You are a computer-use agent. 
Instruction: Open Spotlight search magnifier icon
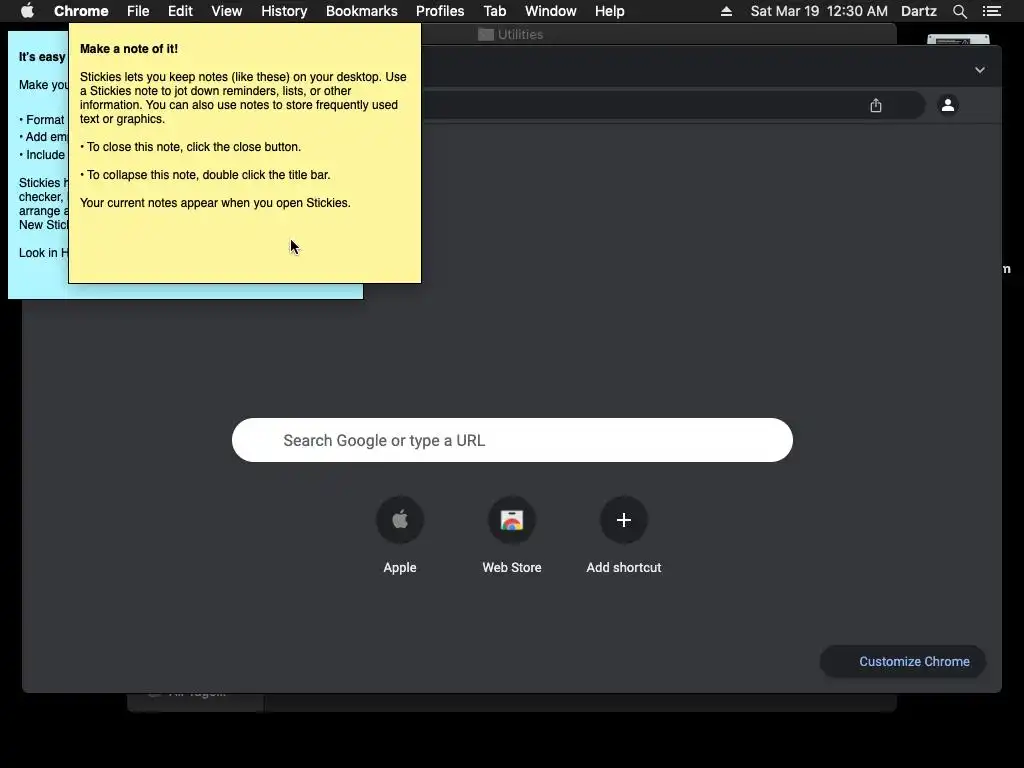[x=959, y=11]
